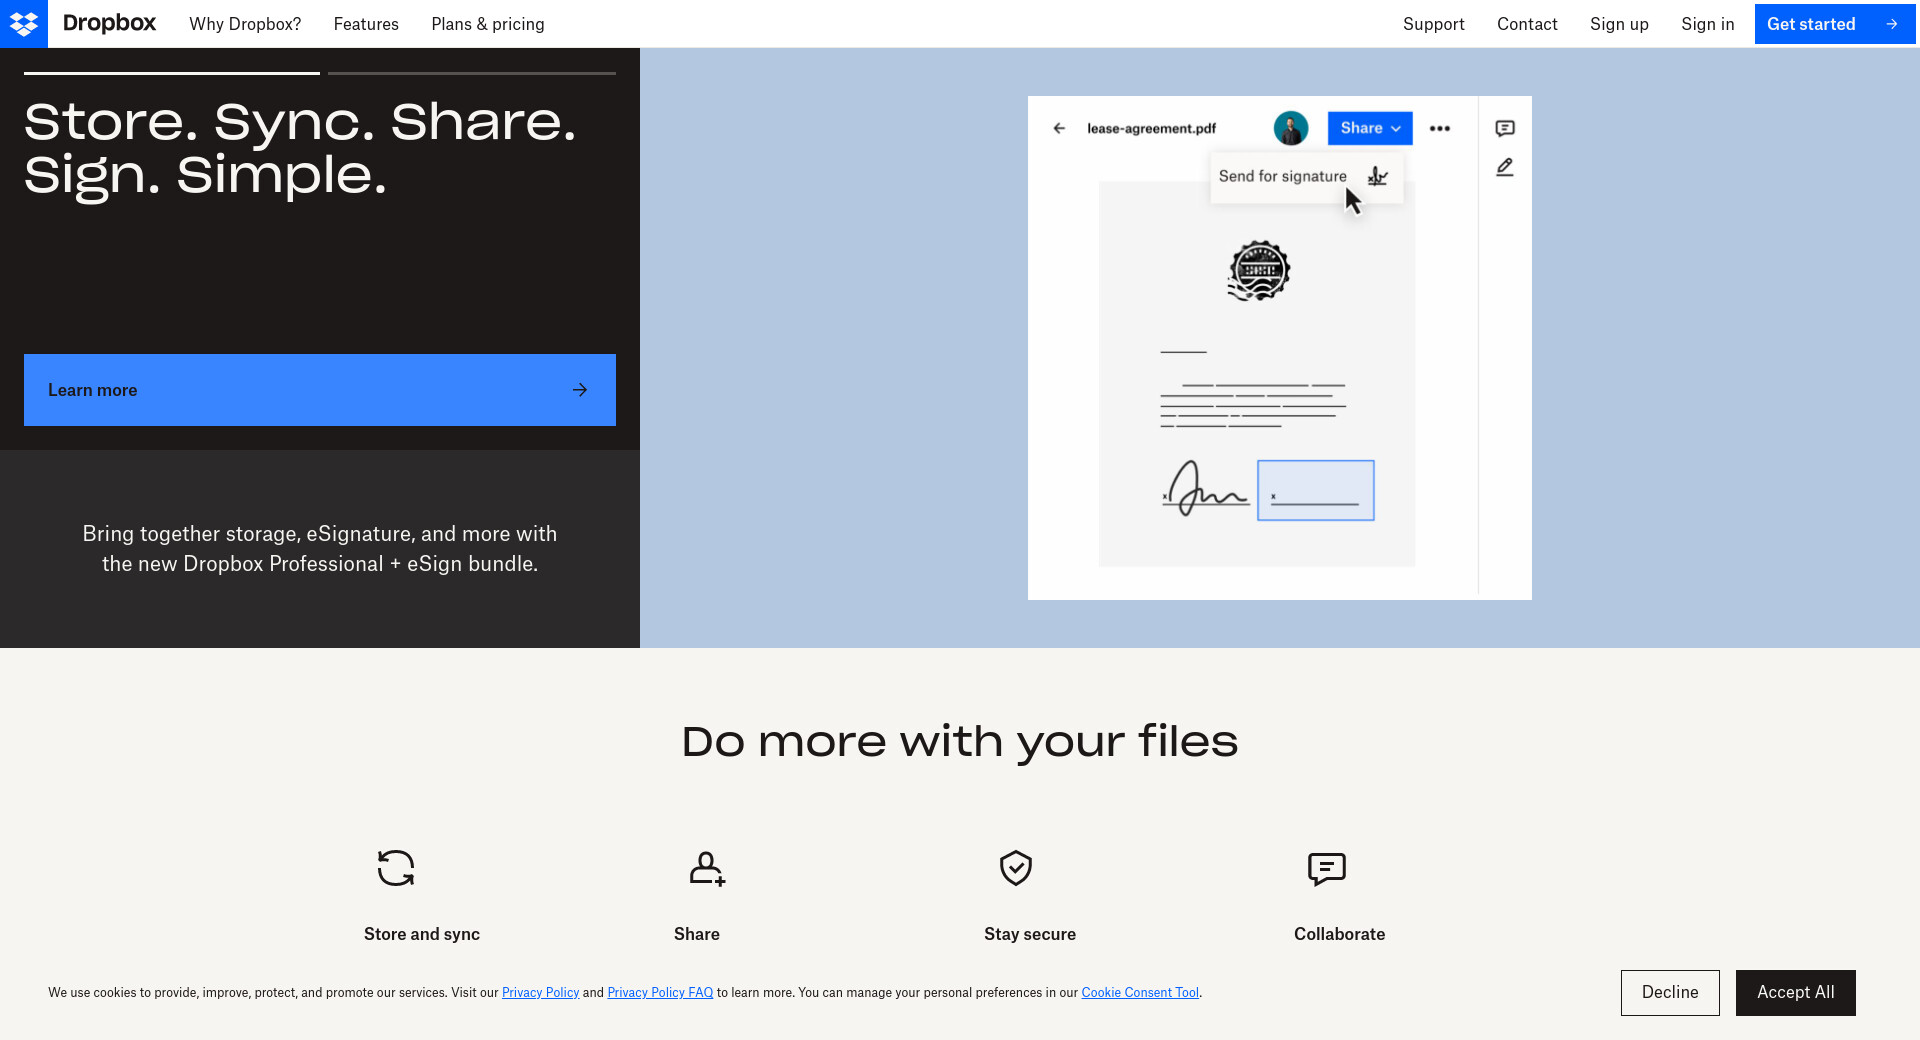Click the Sign in link
This screenshot has width=1920, height=1040.
pos(1707,24)
